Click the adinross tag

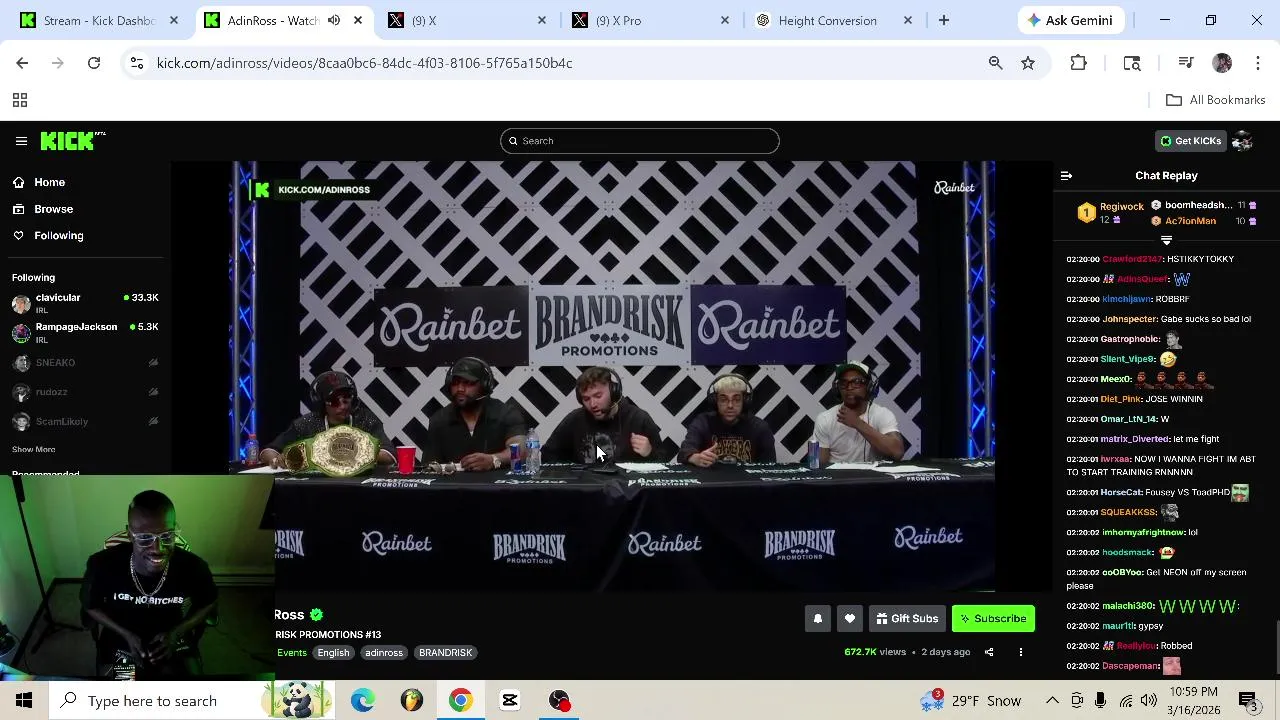384,653
